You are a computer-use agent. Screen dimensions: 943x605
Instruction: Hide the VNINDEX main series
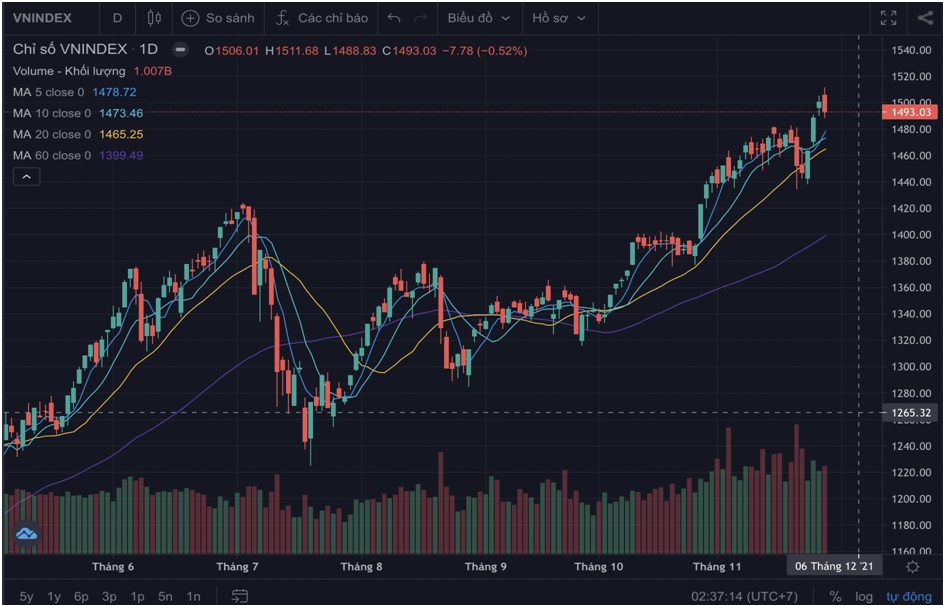[180, 50]
